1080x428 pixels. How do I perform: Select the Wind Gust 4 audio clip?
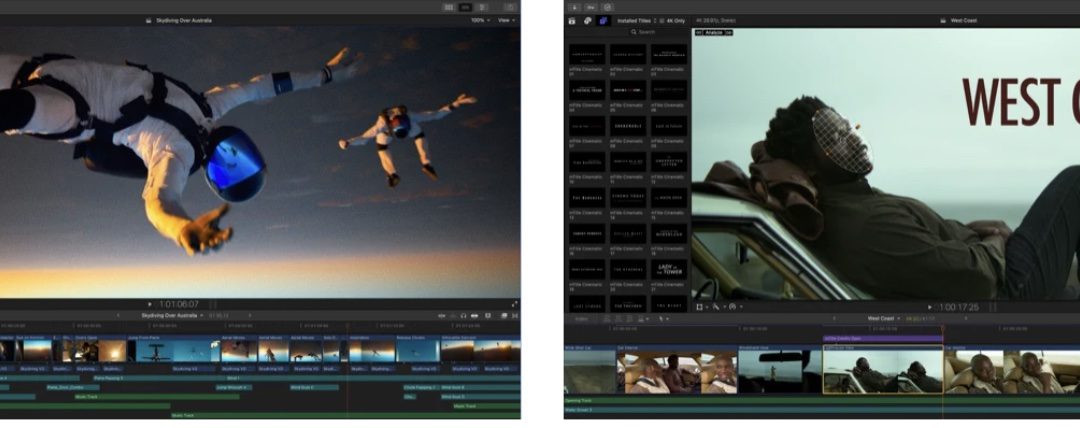tap(313, 387)
